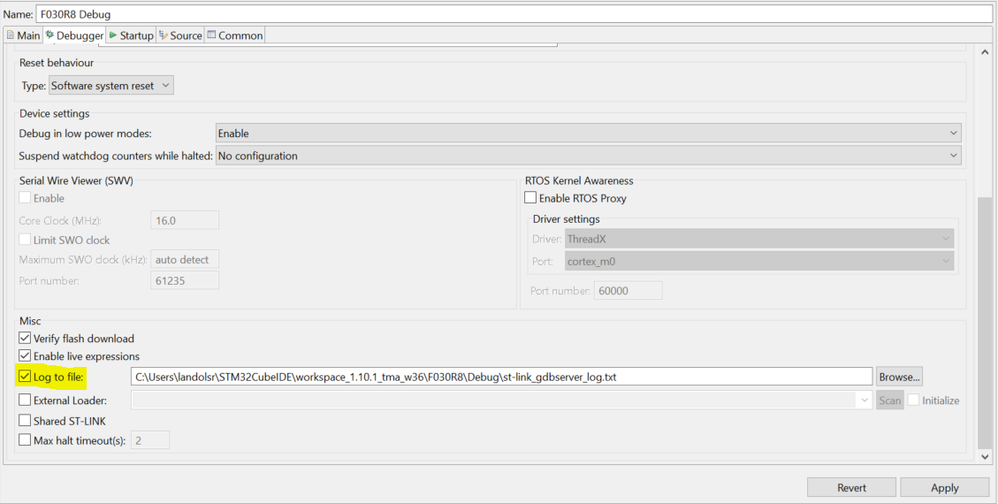Click the Apply button
The image size is (998, 504).
point(945,487)
